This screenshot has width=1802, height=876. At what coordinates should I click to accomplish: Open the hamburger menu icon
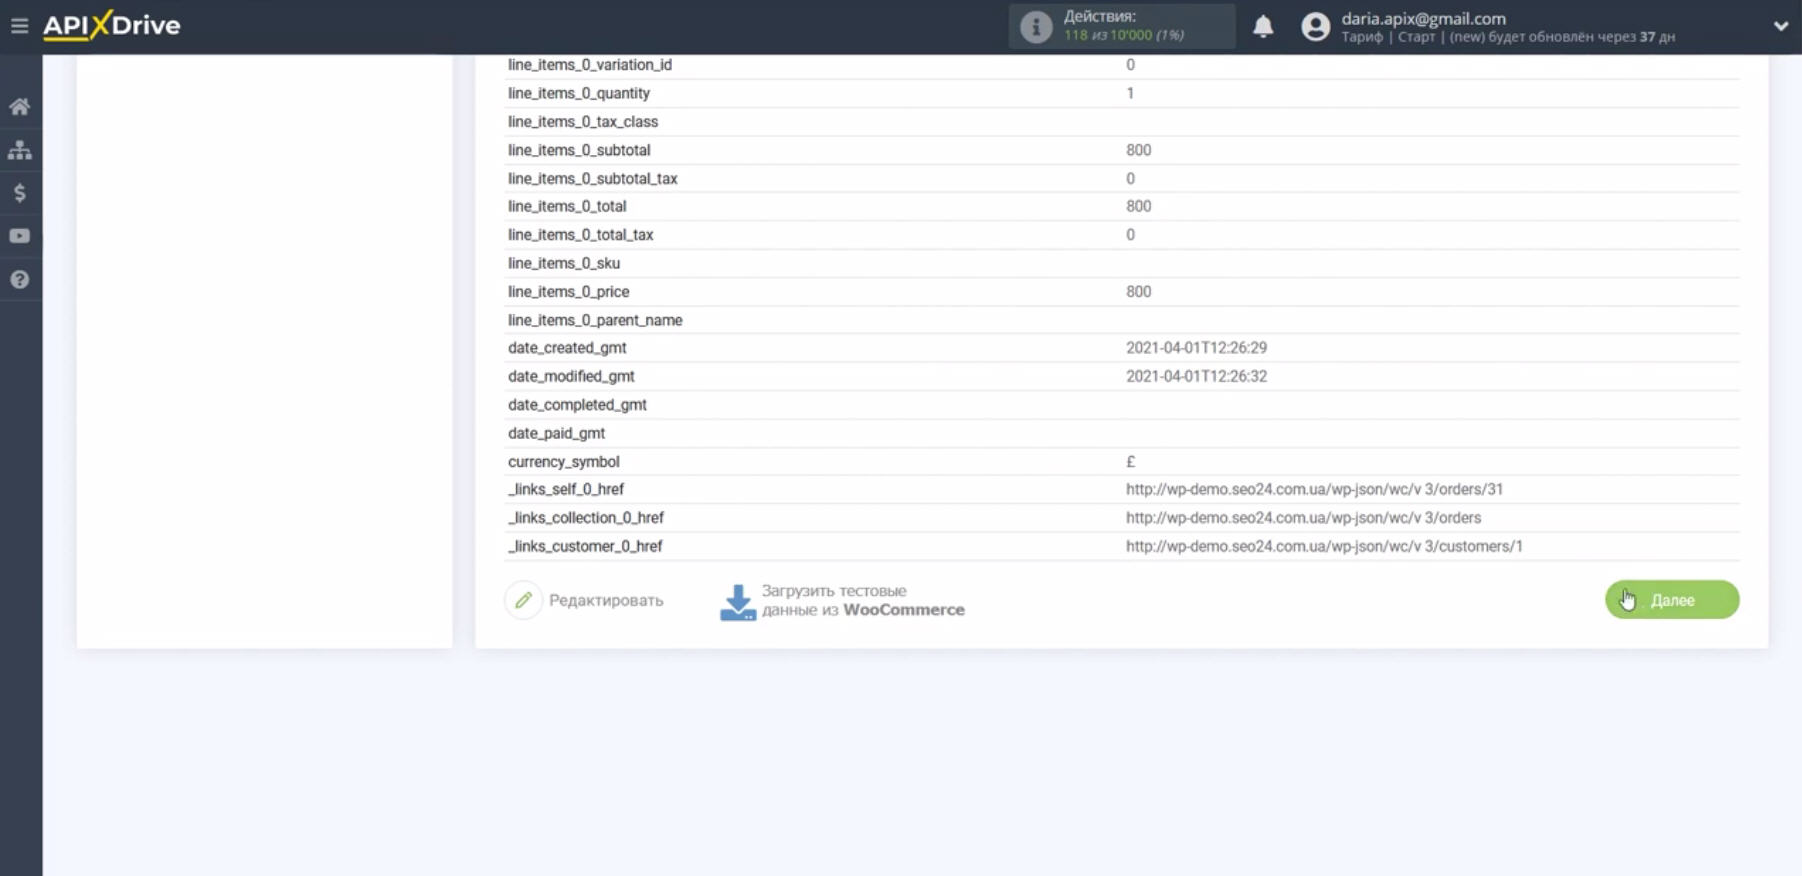click(19, 26)
